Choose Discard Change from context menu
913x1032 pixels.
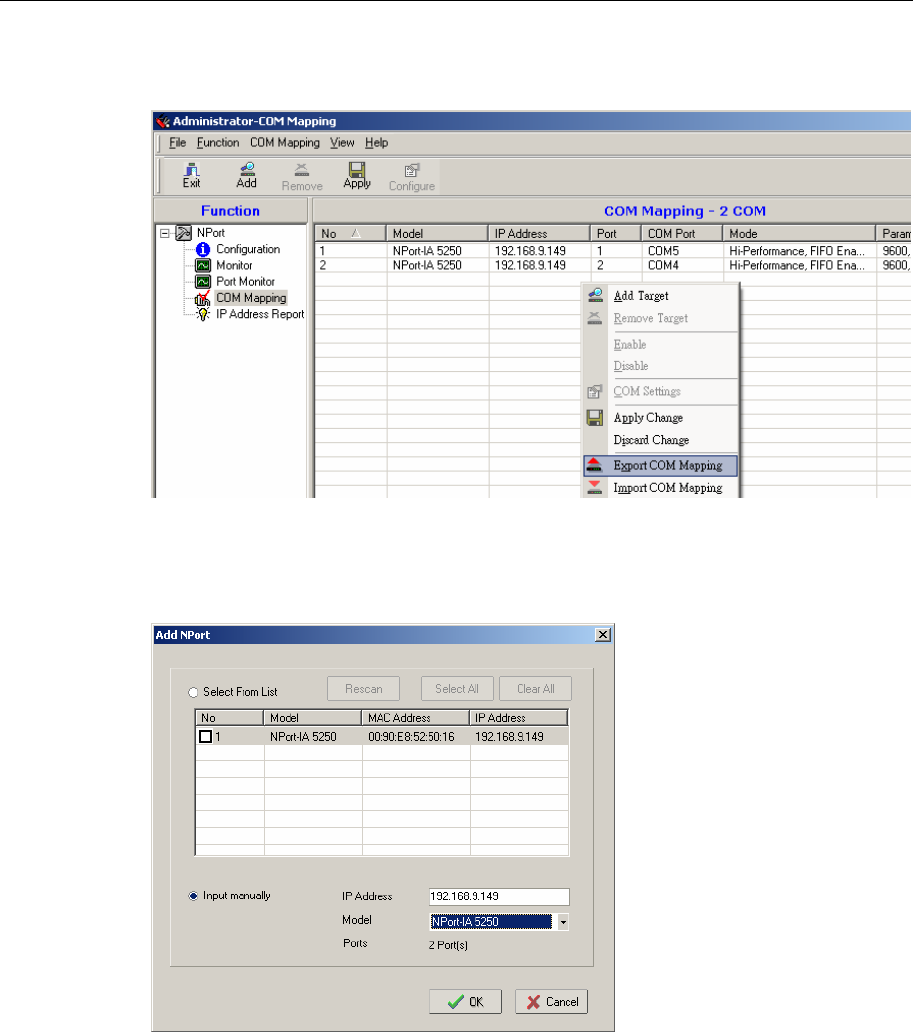click(660, 440)
